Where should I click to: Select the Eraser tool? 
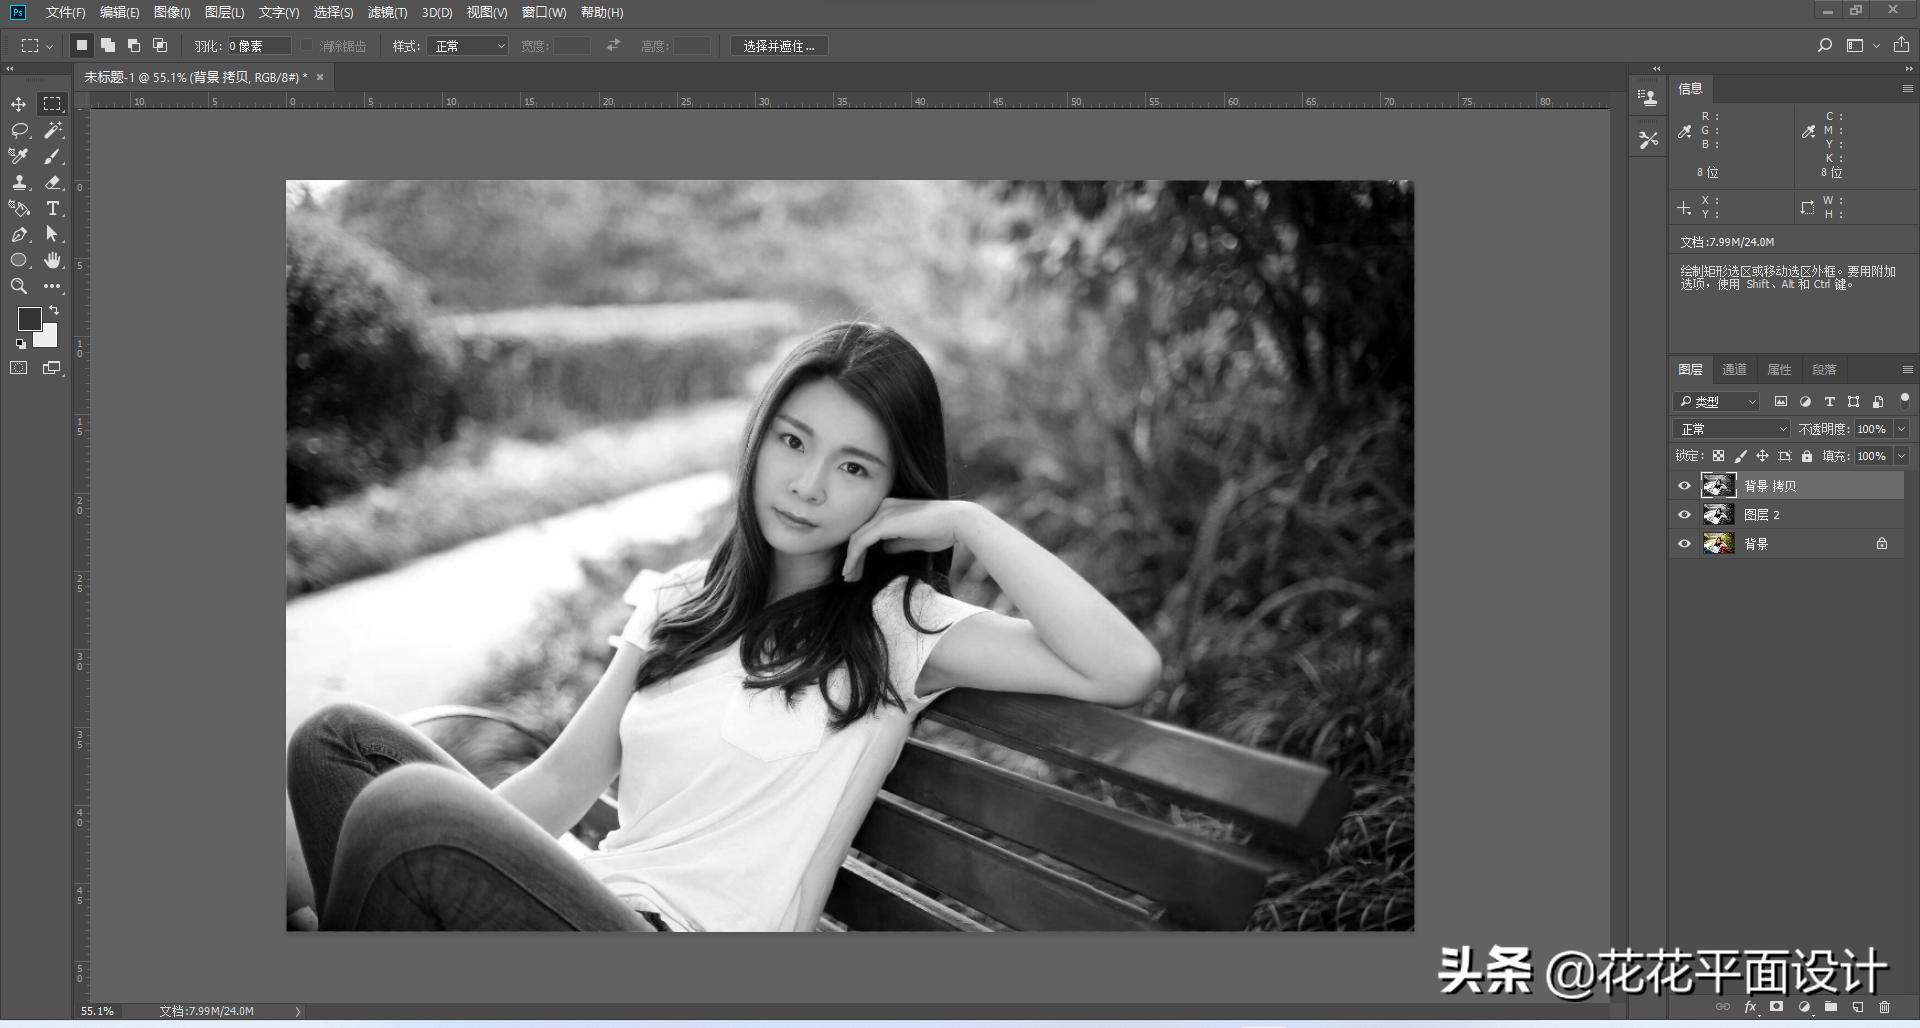(53, 183)
